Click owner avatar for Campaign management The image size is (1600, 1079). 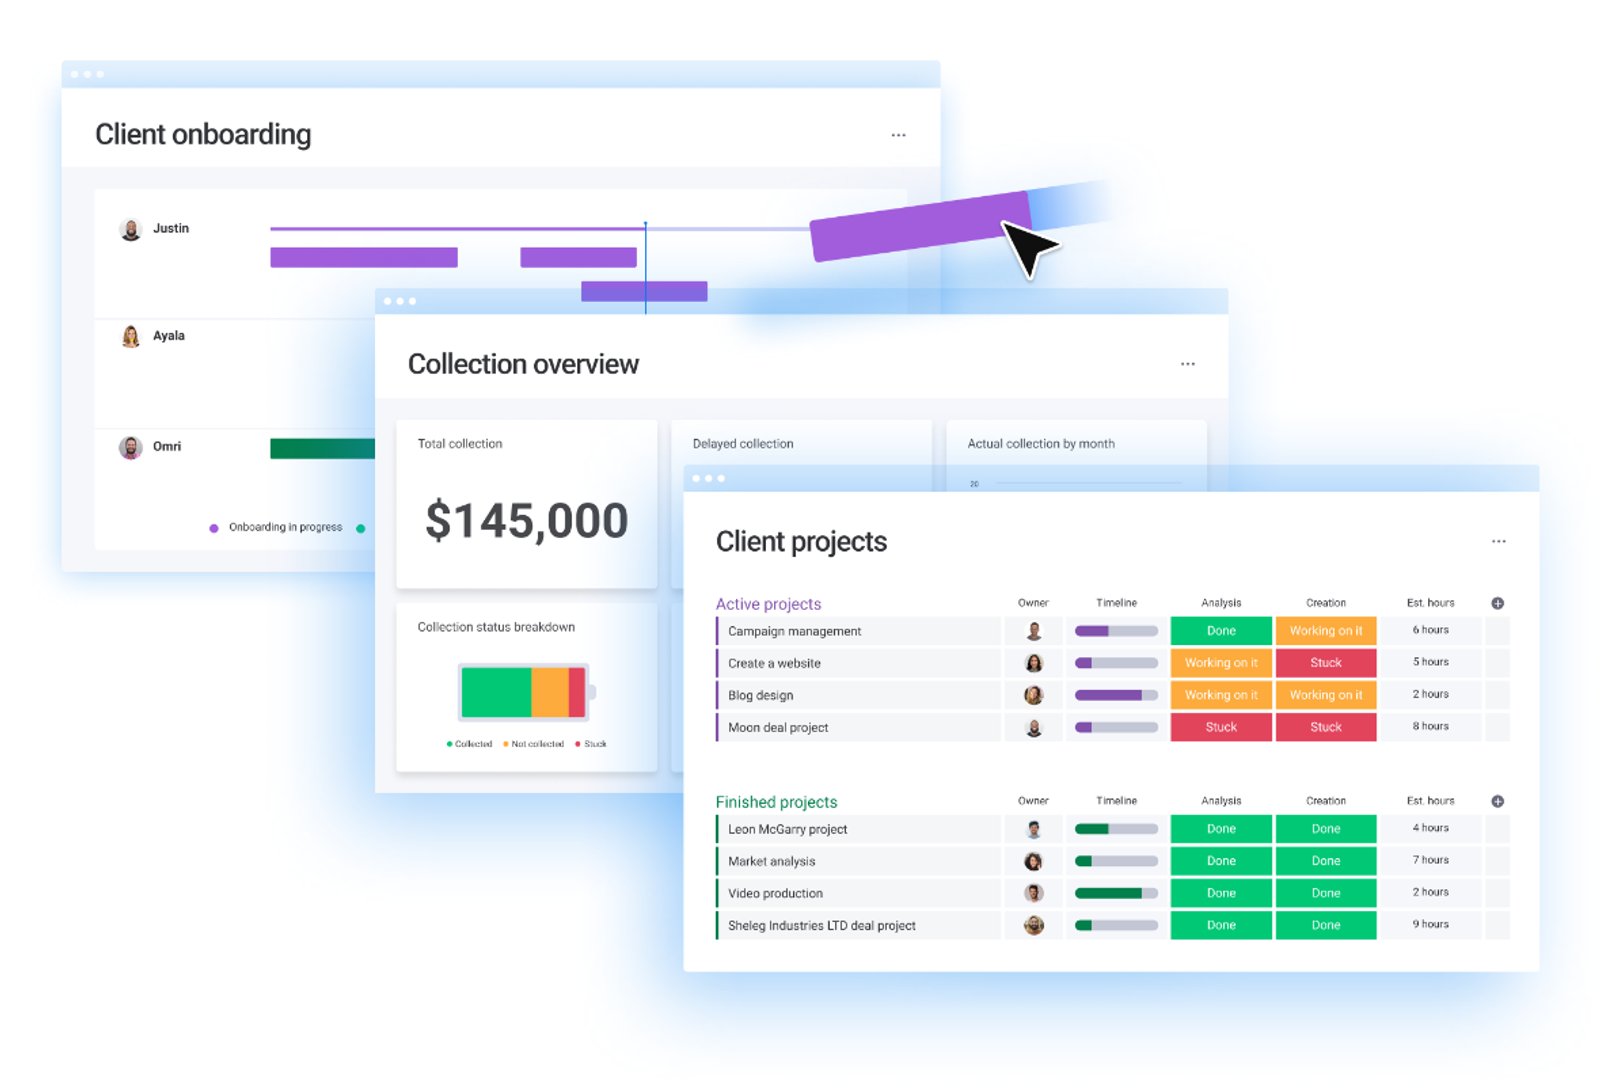1033,631
